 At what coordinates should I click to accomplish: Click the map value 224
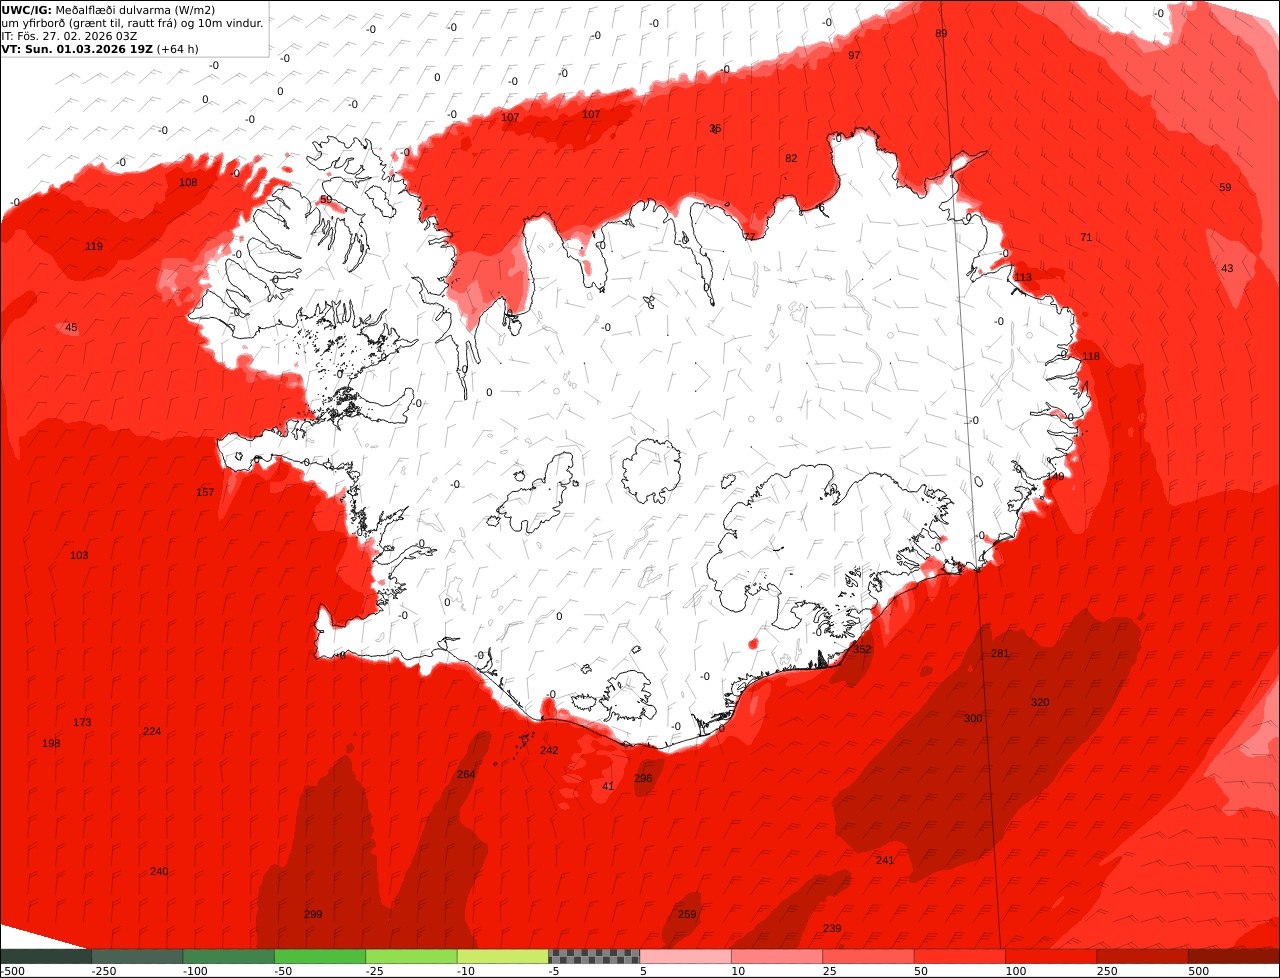(152, 731)
